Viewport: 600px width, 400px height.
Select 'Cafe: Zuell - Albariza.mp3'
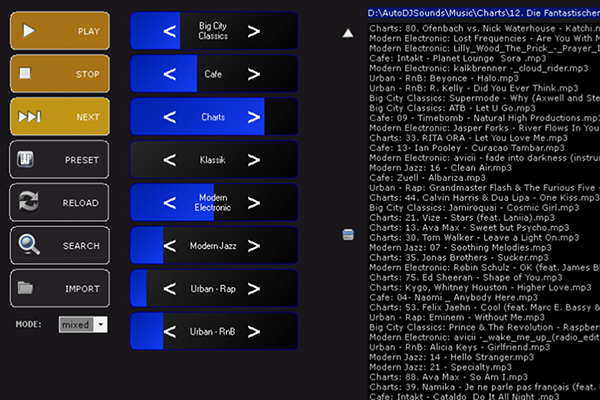(427, 178)
